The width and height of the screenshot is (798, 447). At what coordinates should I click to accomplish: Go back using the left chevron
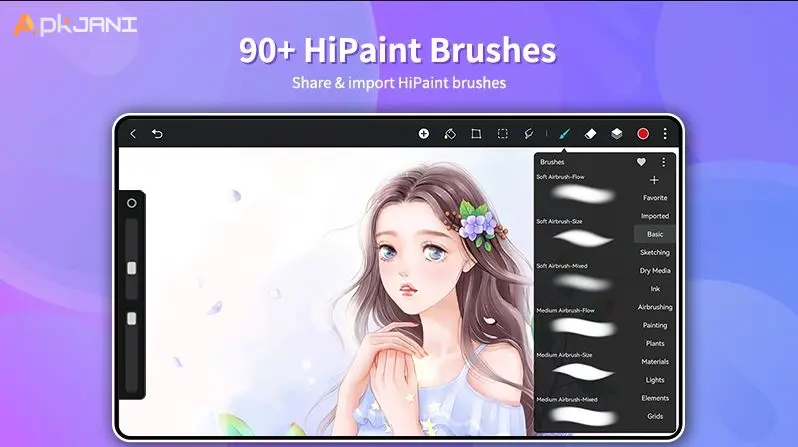point(133,134)
